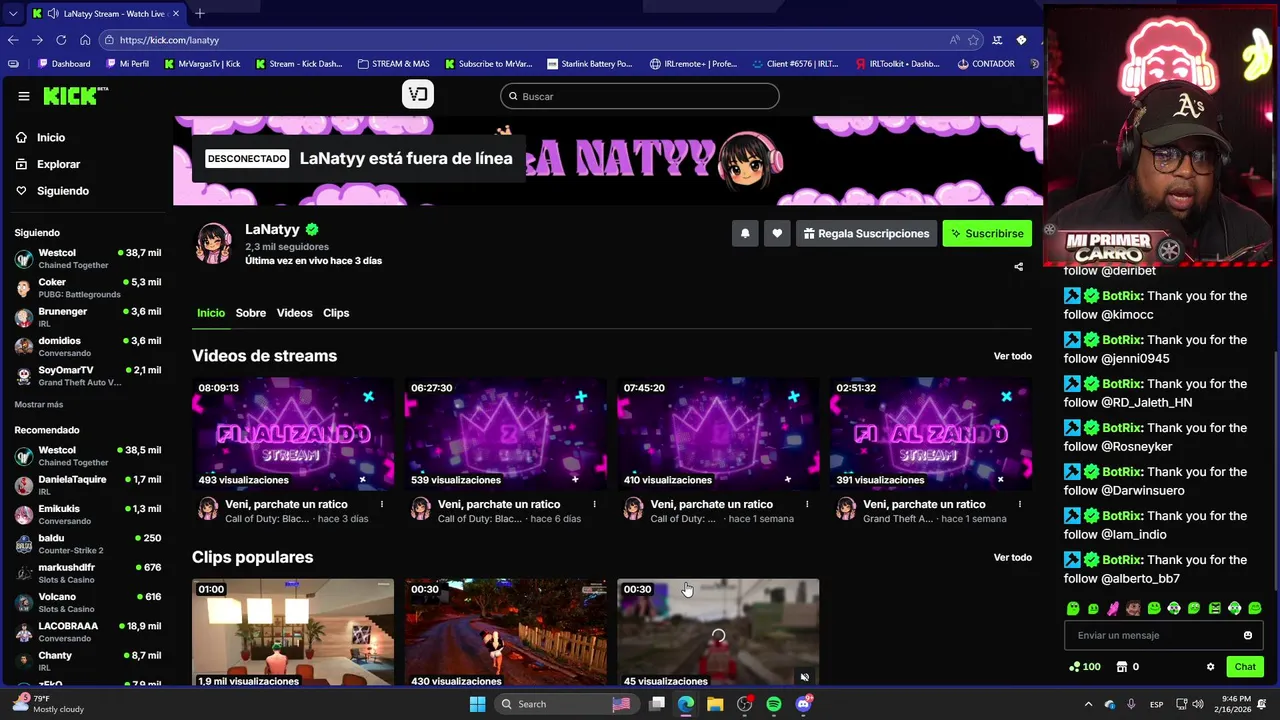Select the Inicio channel tab
This screenshot has width=1280, height=720.
click(x=211, y=313)
